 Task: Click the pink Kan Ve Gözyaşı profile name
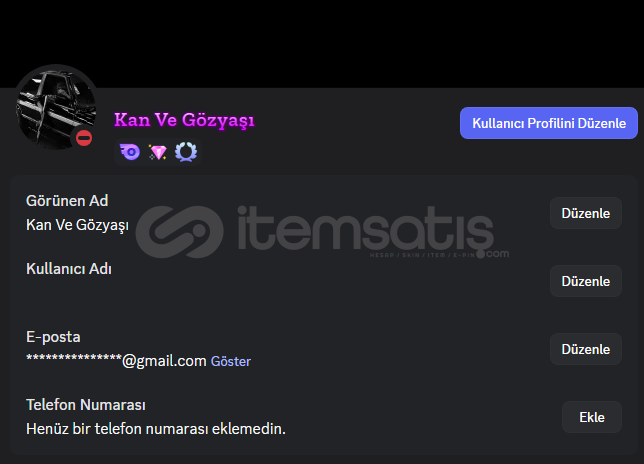coord(184,120)
